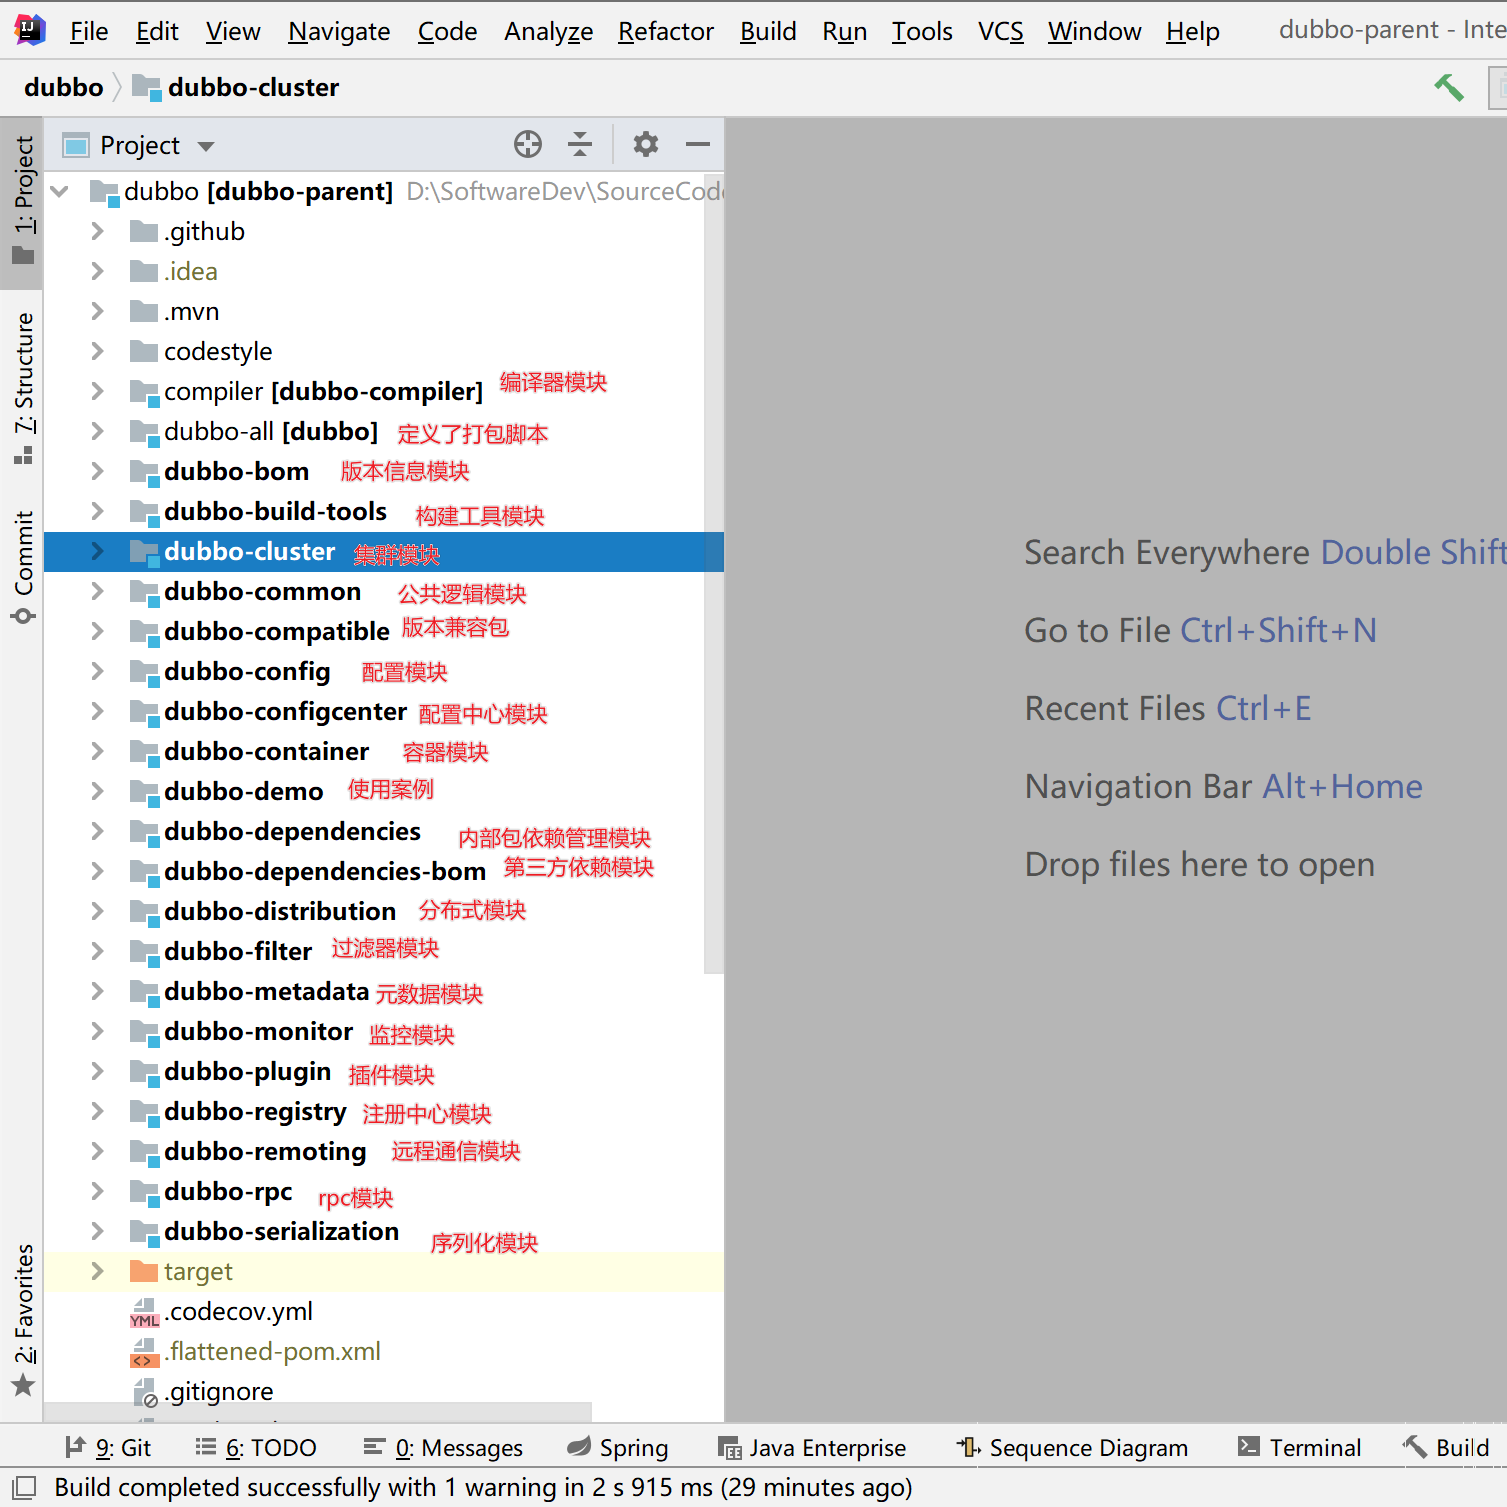Click dubbo in the navigation breadcrumb
Screen dimensions: 1507x1507
click(63, 88)
